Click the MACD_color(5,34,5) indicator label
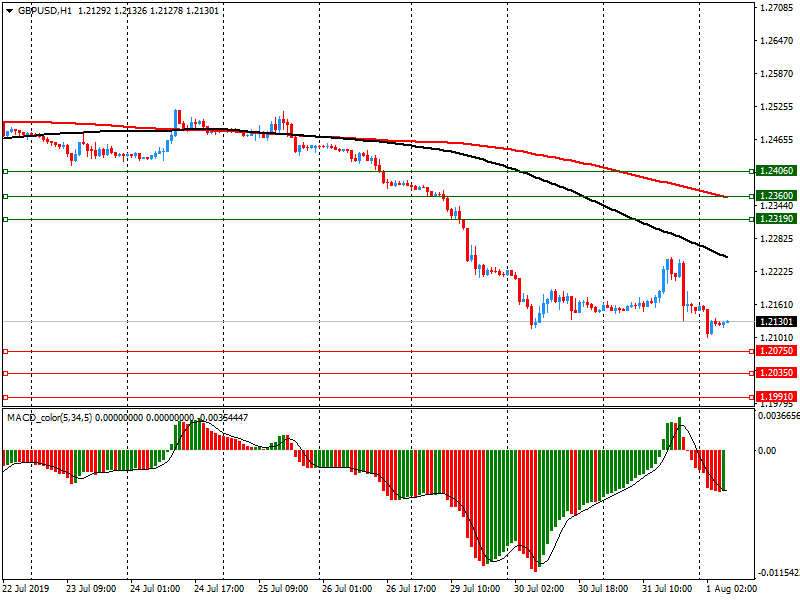 (49, 418)
